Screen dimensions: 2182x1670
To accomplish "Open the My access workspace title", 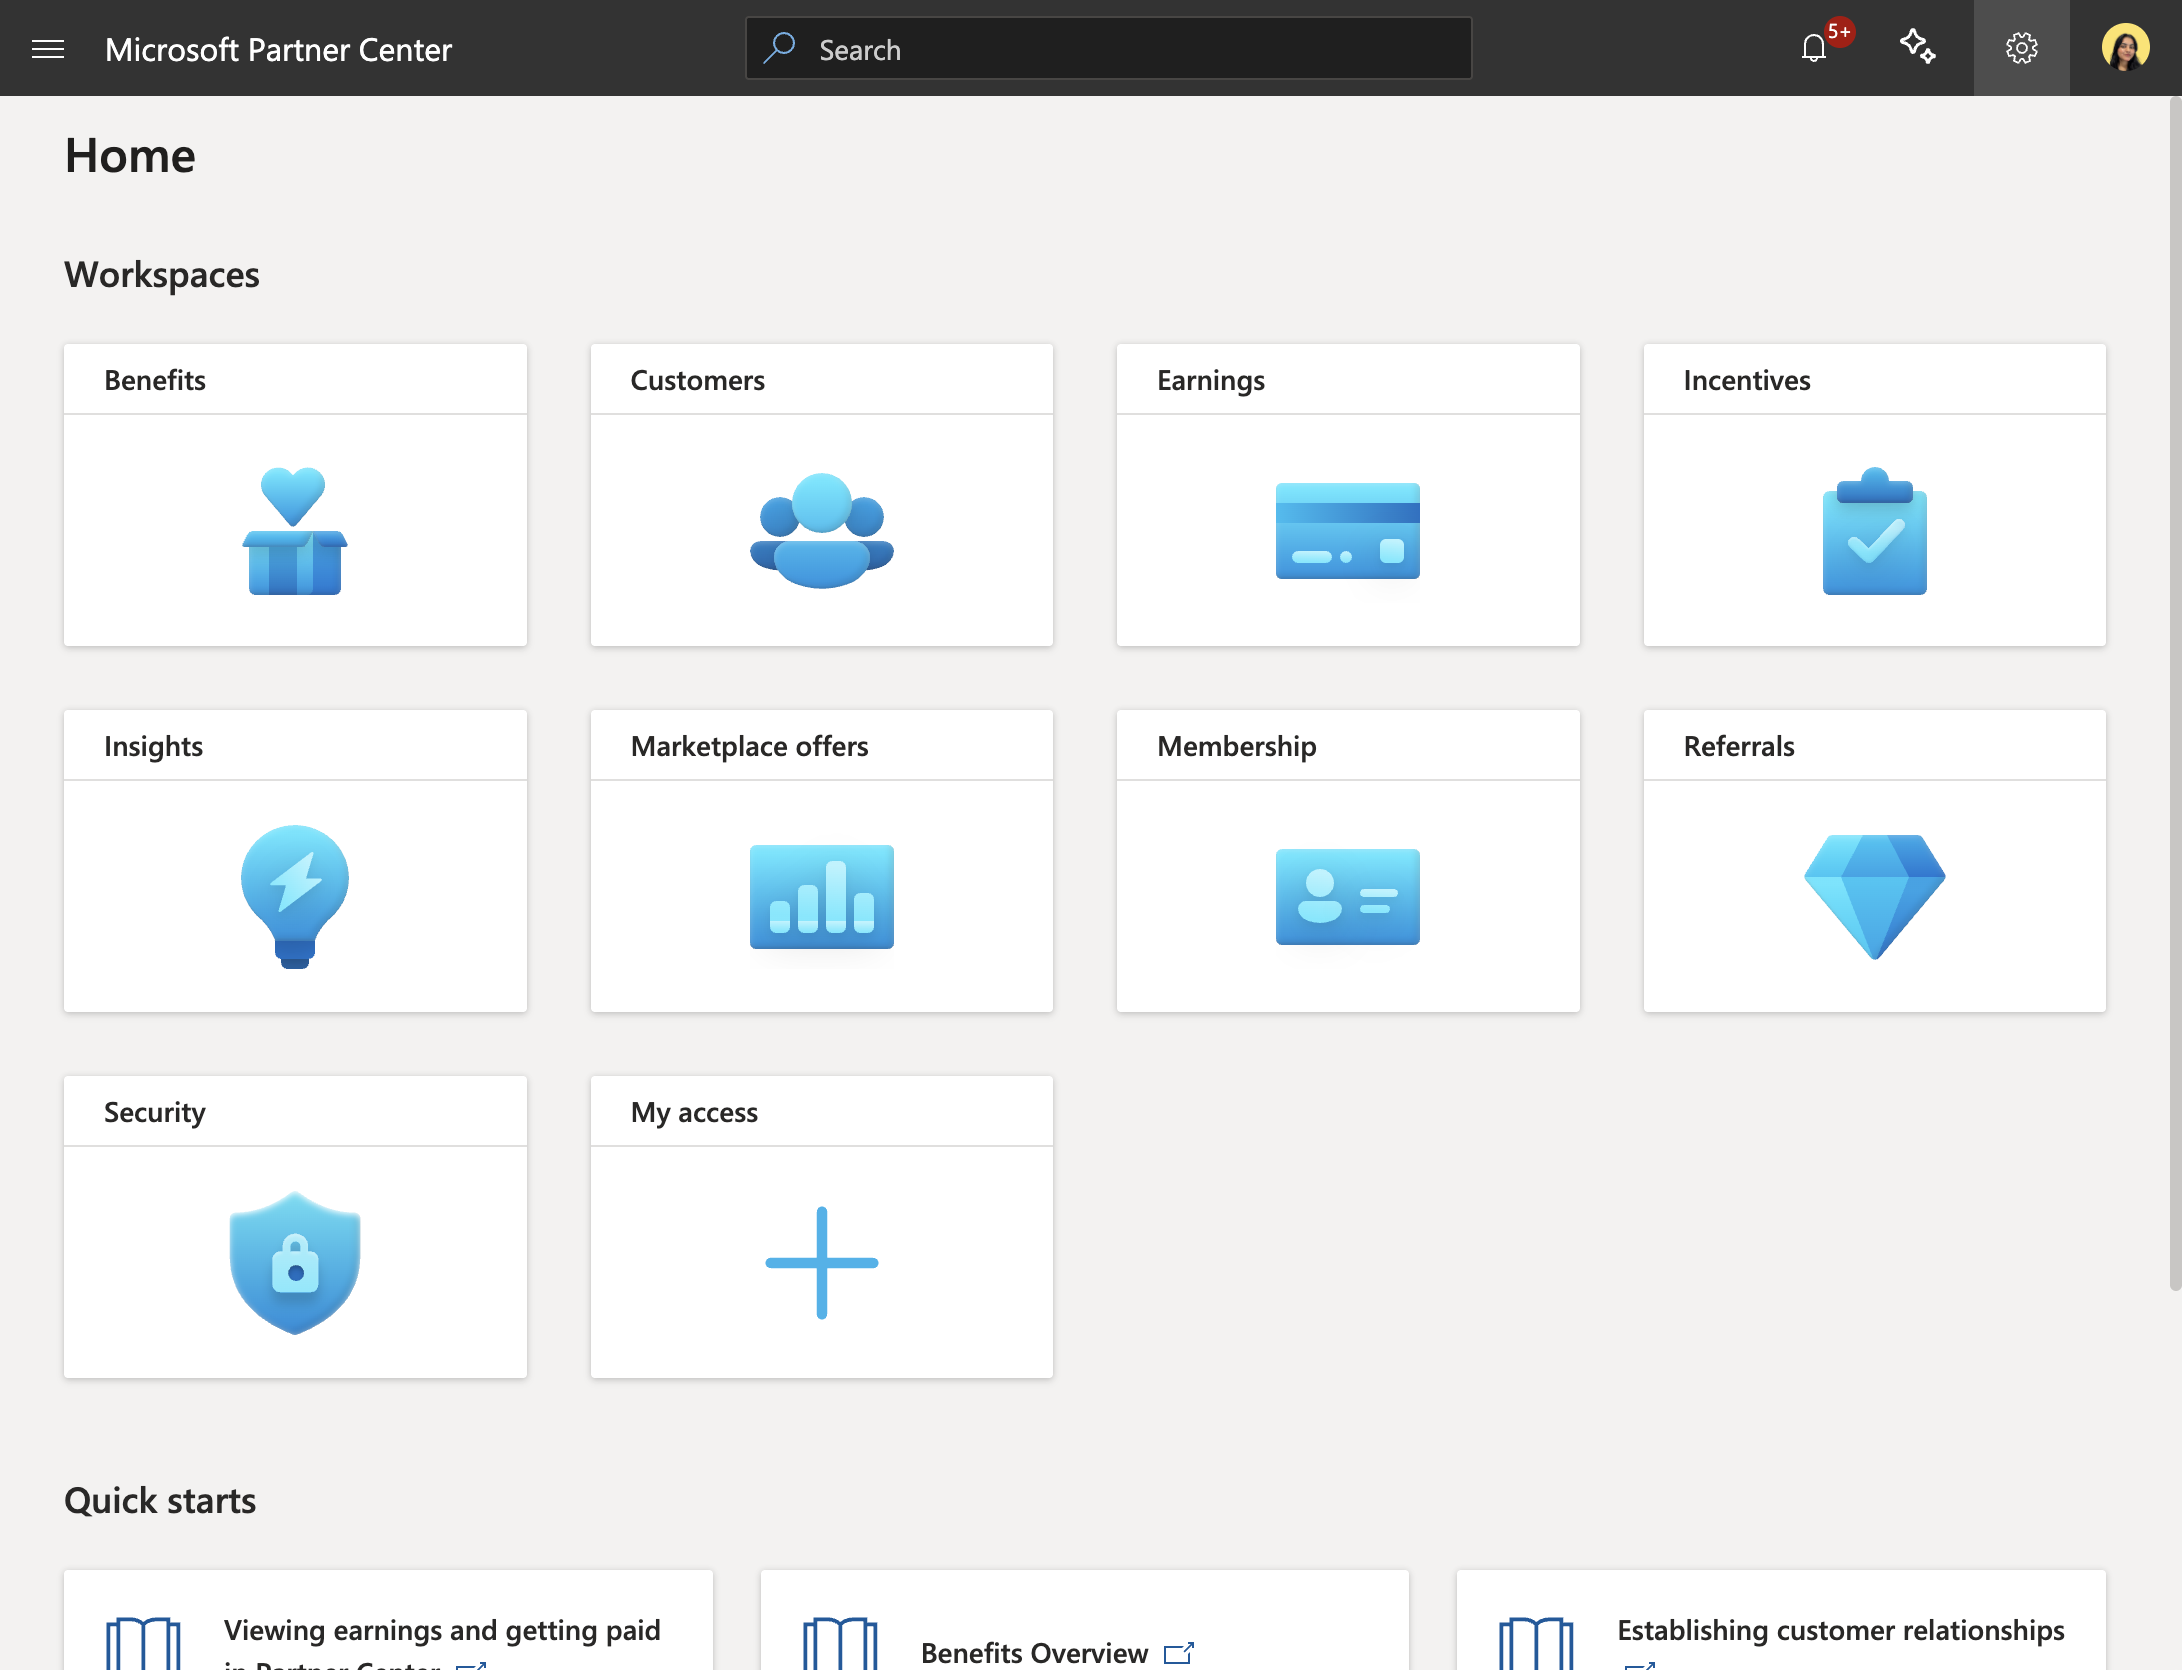I will 694,1112.
